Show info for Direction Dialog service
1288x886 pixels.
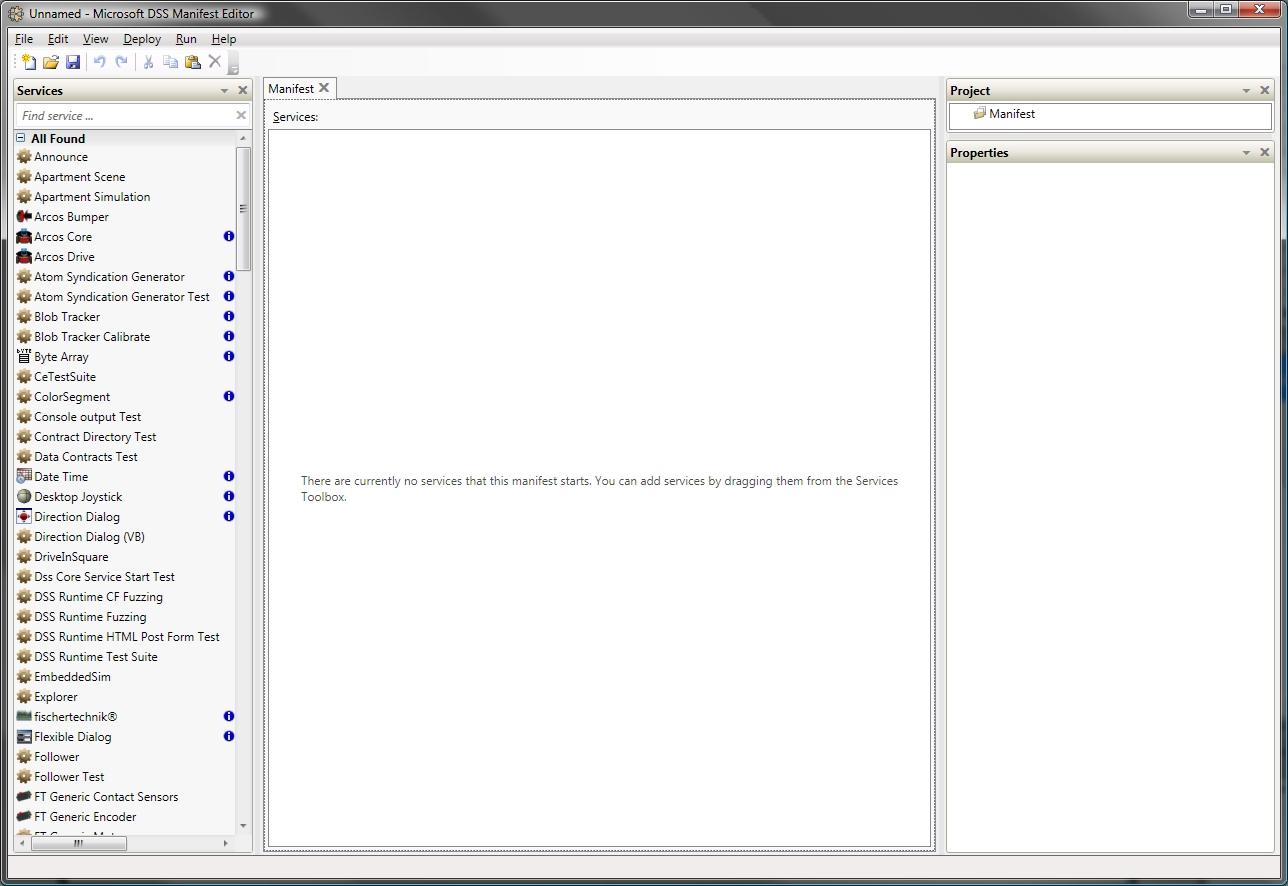pos(229,517)
